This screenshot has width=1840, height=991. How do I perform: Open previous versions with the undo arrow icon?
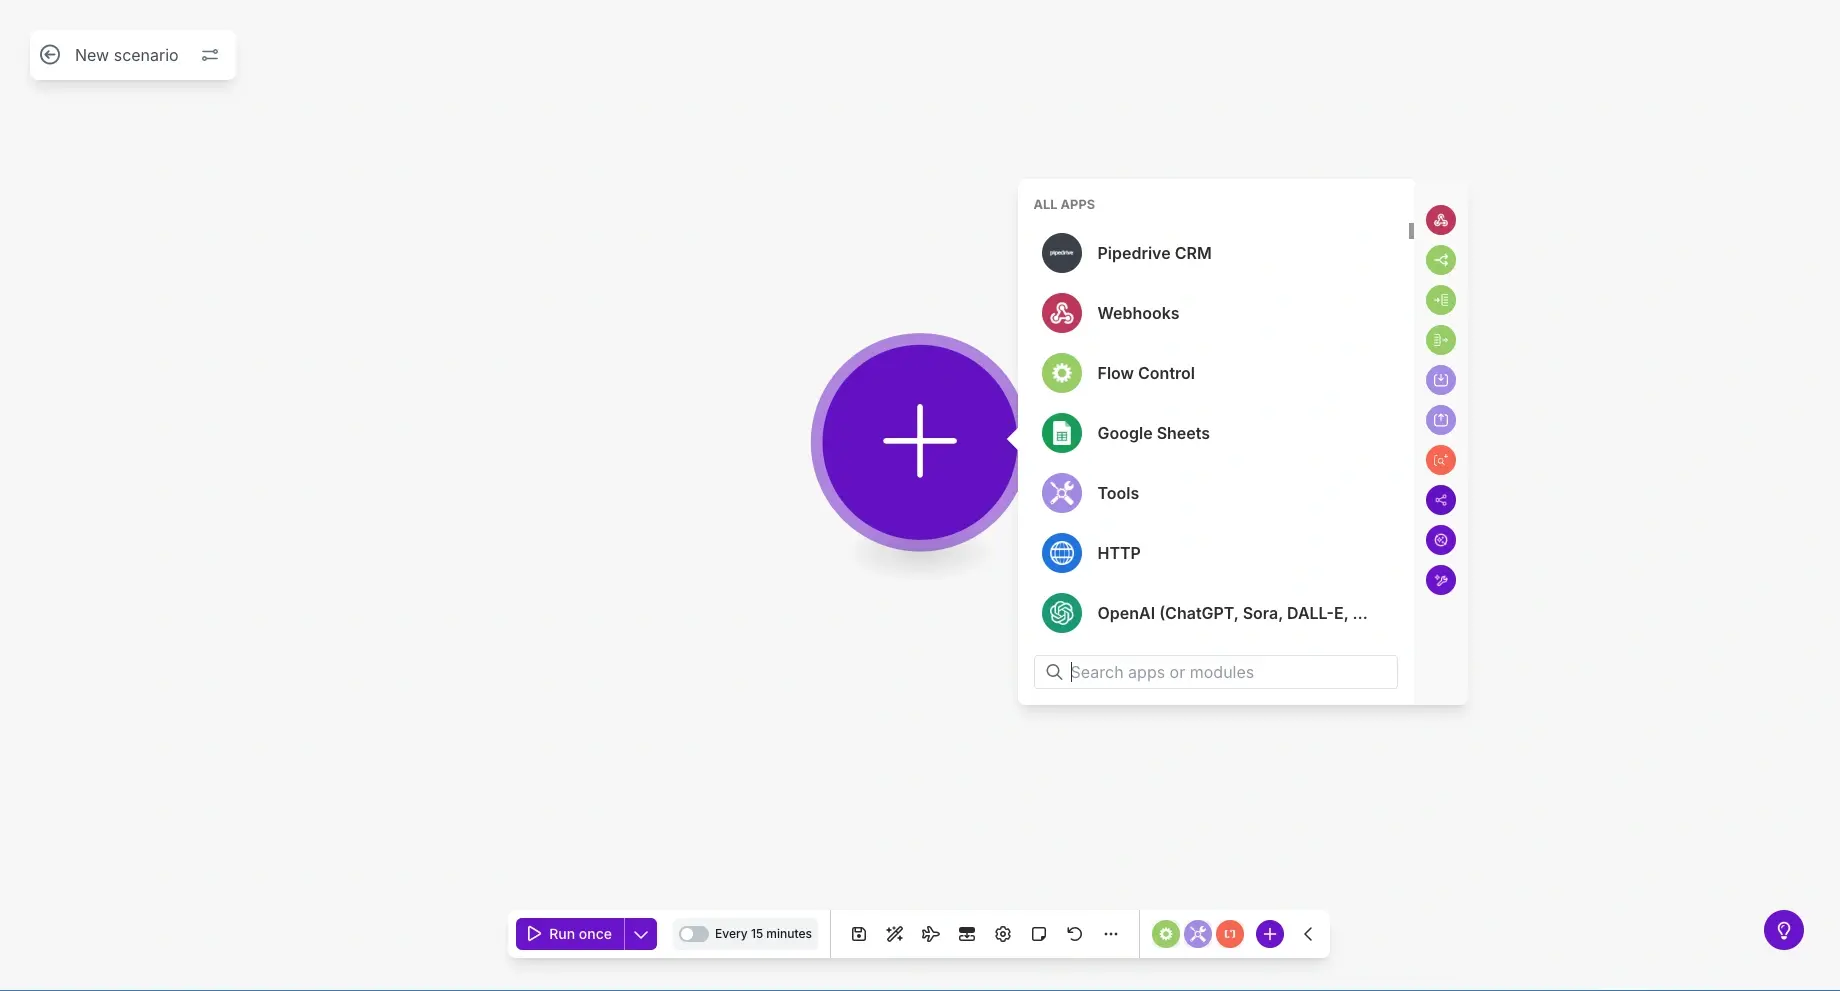(1075, 934)
